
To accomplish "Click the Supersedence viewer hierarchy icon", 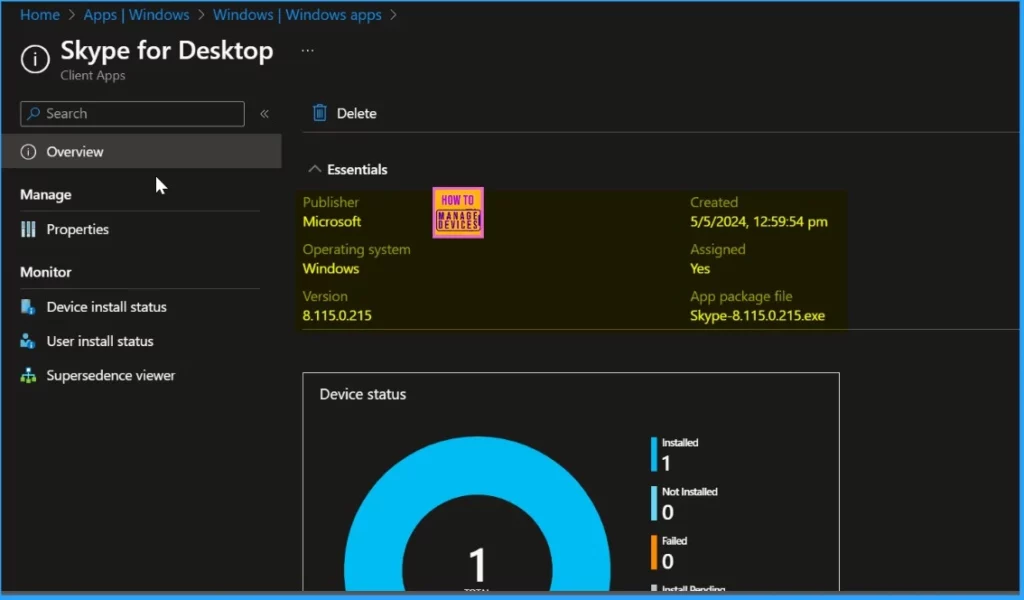I will (x=28, y=375).
